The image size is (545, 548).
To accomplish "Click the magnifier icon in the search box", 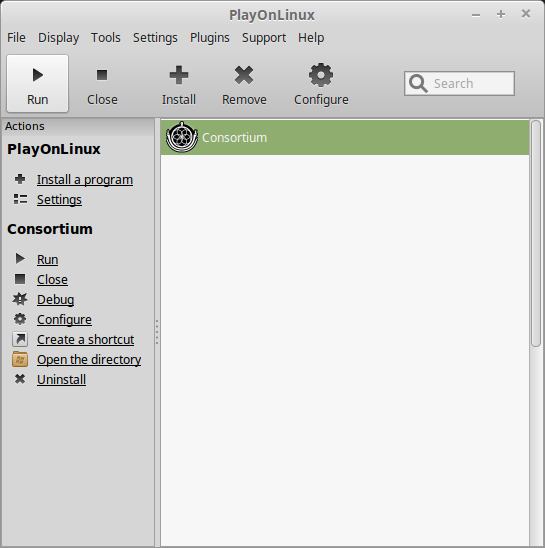I will [x=418, y=84].
